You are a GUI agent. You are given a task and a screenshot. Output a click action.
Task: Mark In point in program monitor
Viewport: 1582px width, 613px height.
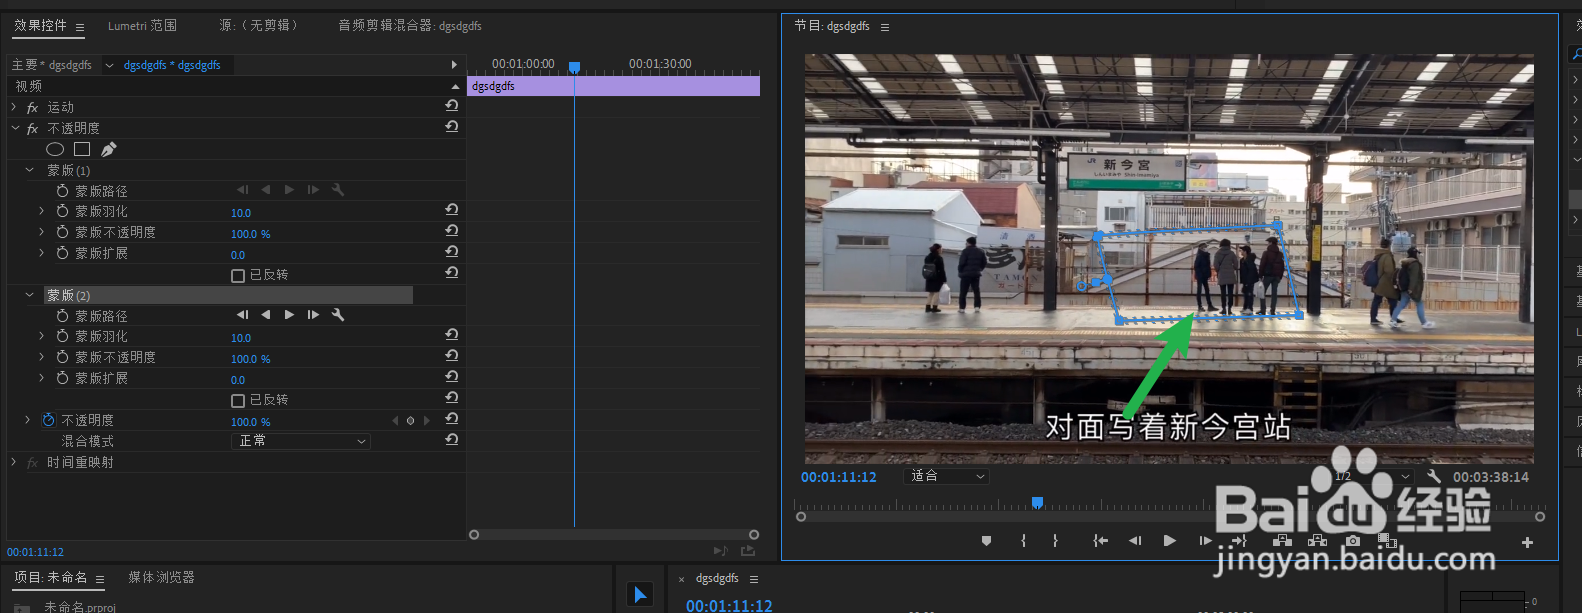1023,541
